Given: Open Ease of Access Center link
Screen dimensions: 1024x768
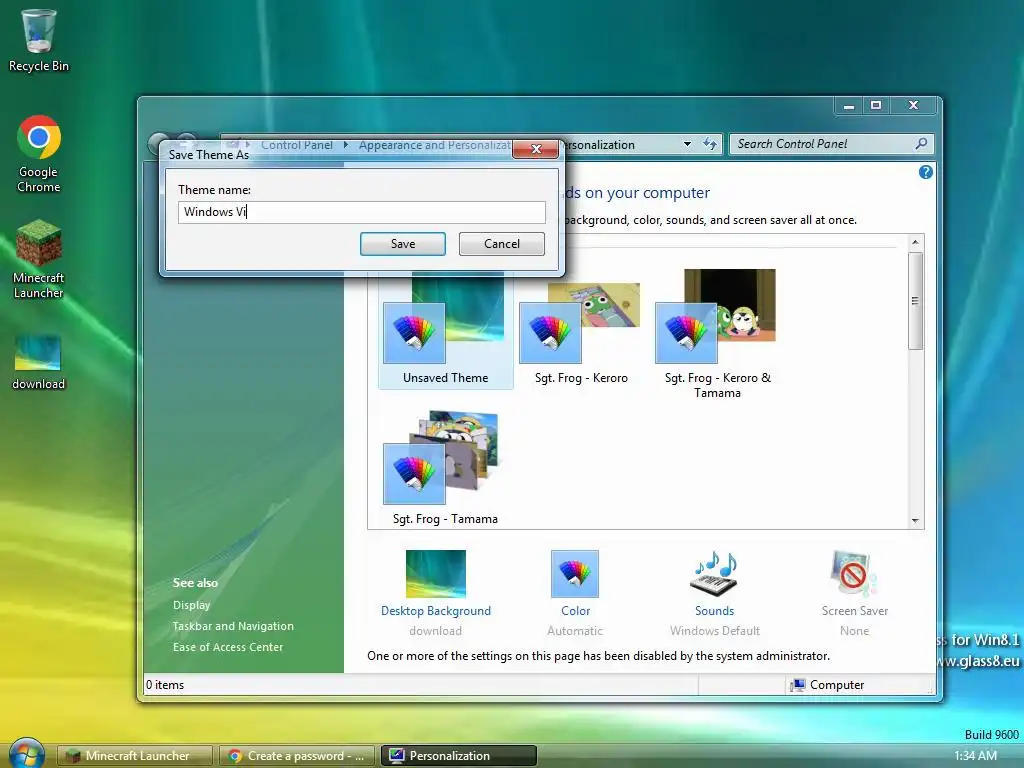Looking at the screenshot, I should coord(228,647).
